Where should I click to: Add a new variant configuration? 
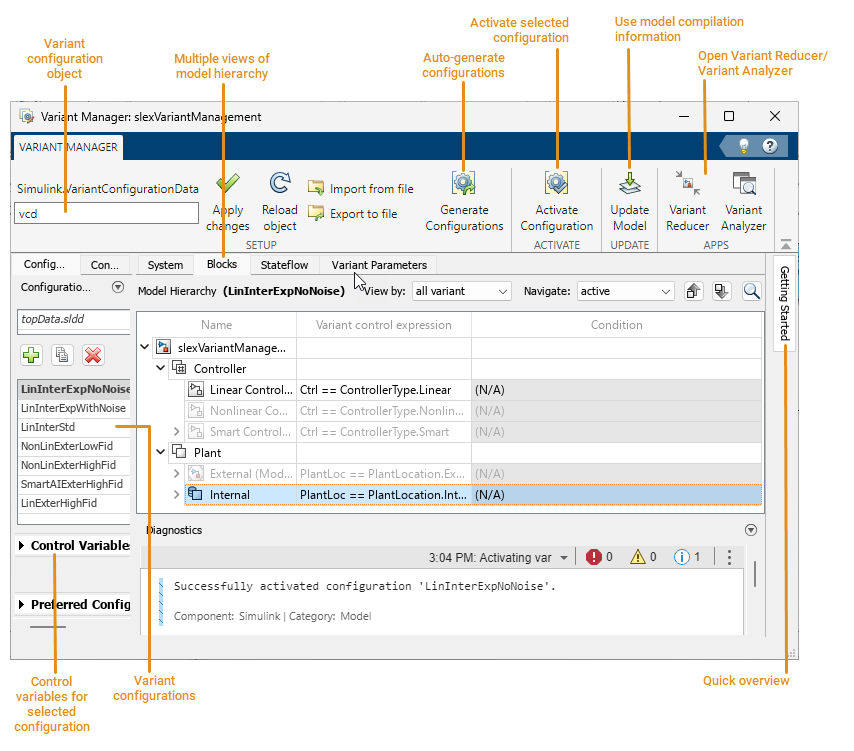(31, 355)
